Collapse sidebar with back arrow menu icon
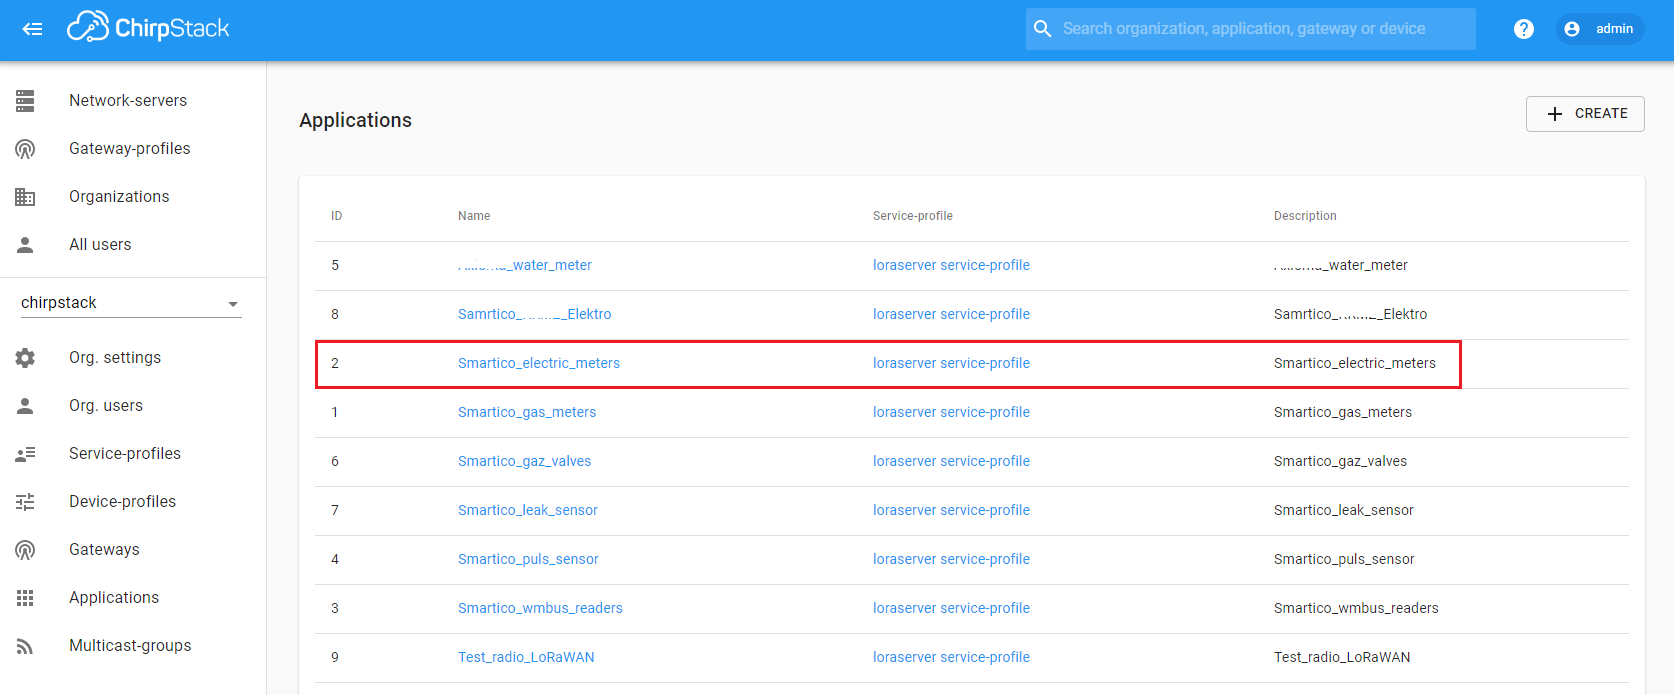 (x=32, y=29)
